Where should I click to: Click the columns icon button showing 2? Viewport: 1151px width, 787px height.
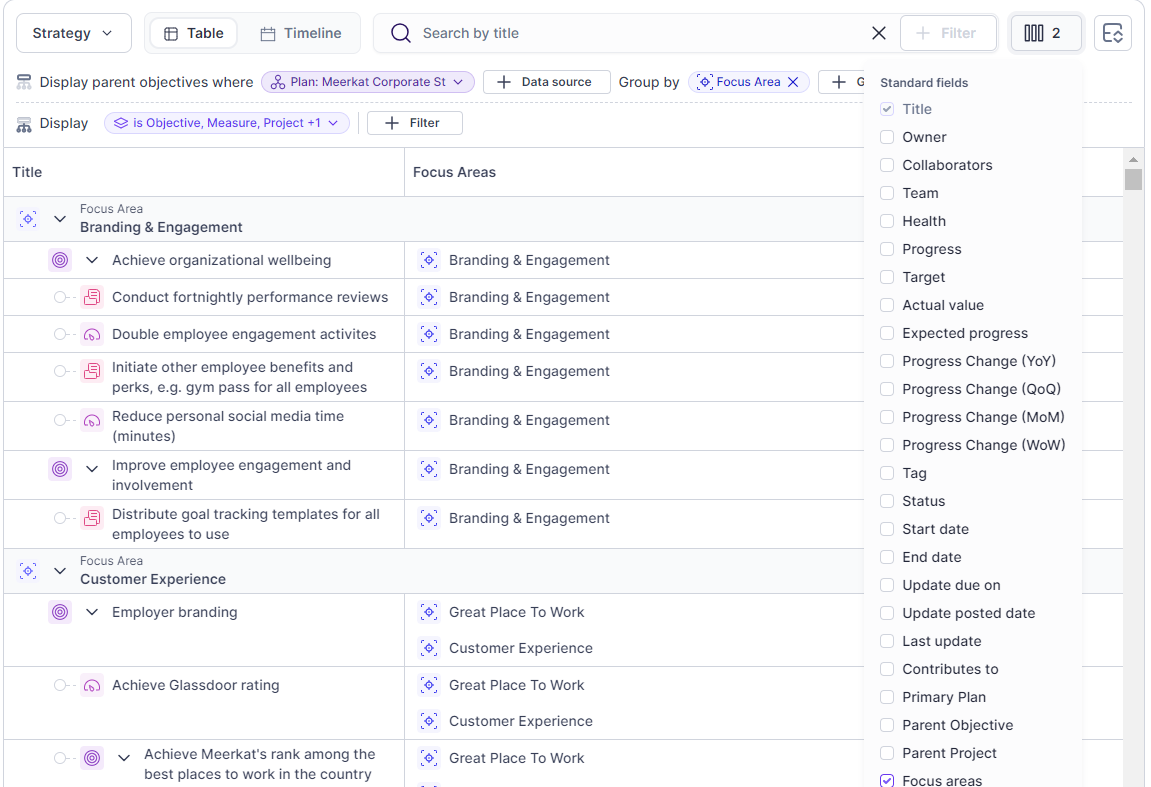coord(1045,33)
